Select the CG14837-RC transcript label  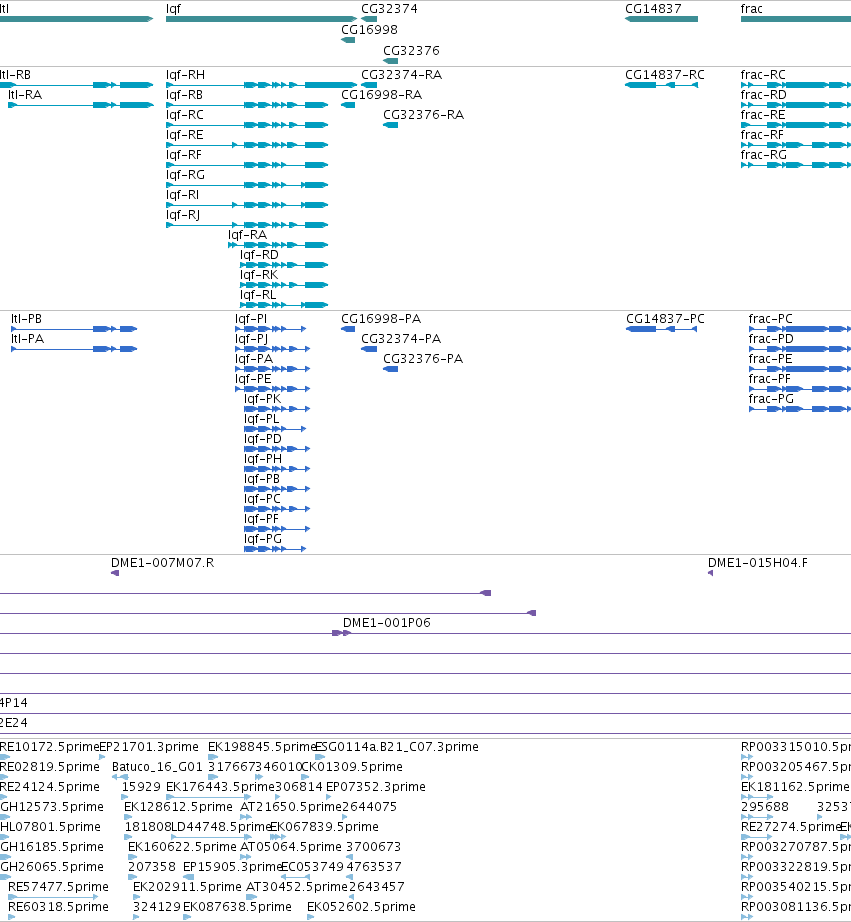[665, 75]
